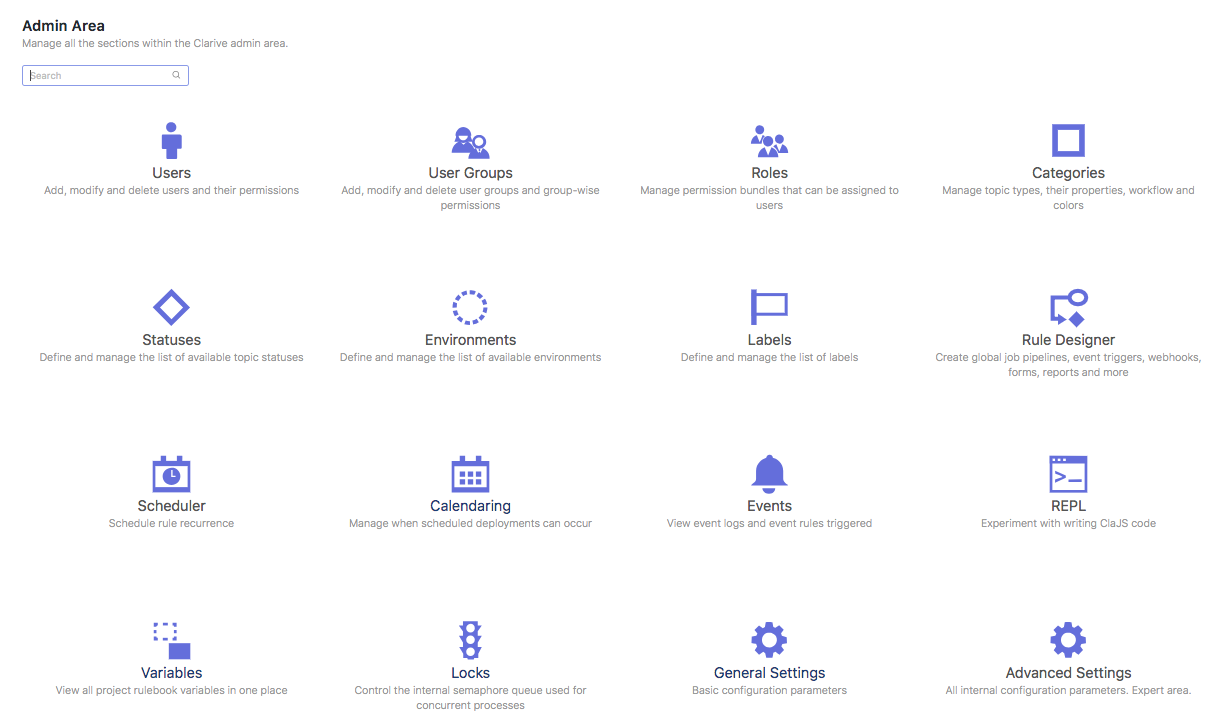Go to the Environments title
The height and width of the screenshot is (714, 1231).
(x=470, y=340)
